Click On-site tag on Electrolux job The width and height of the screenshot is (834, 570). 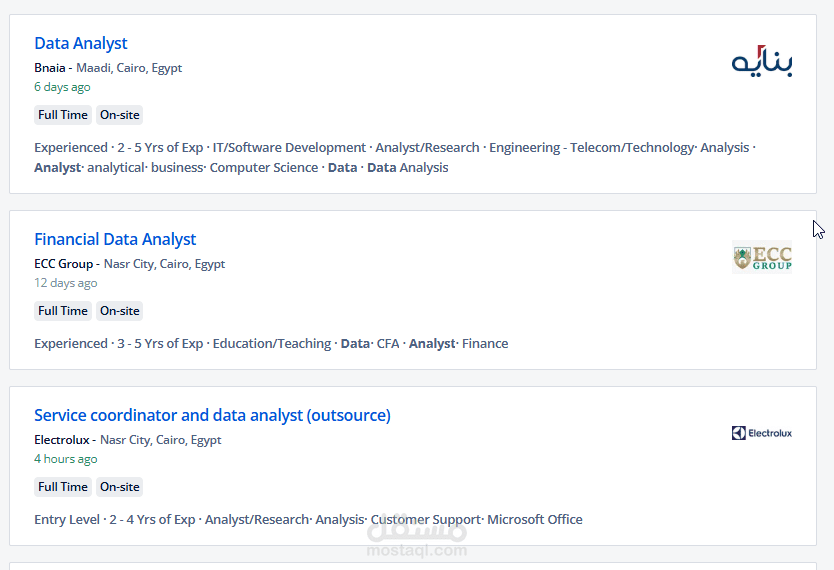pos(120,487)
